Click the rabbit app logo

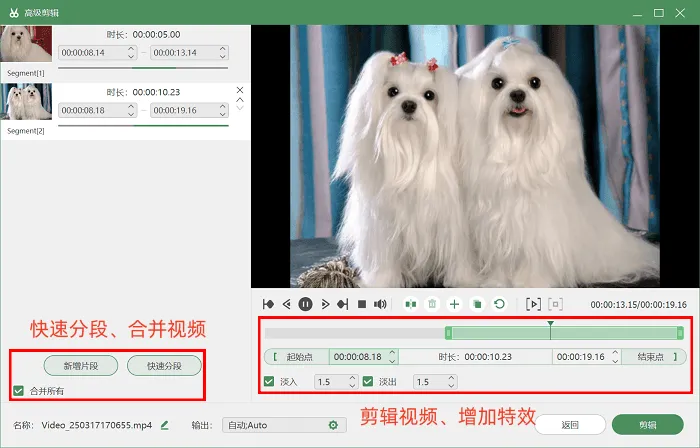(14, 13)
